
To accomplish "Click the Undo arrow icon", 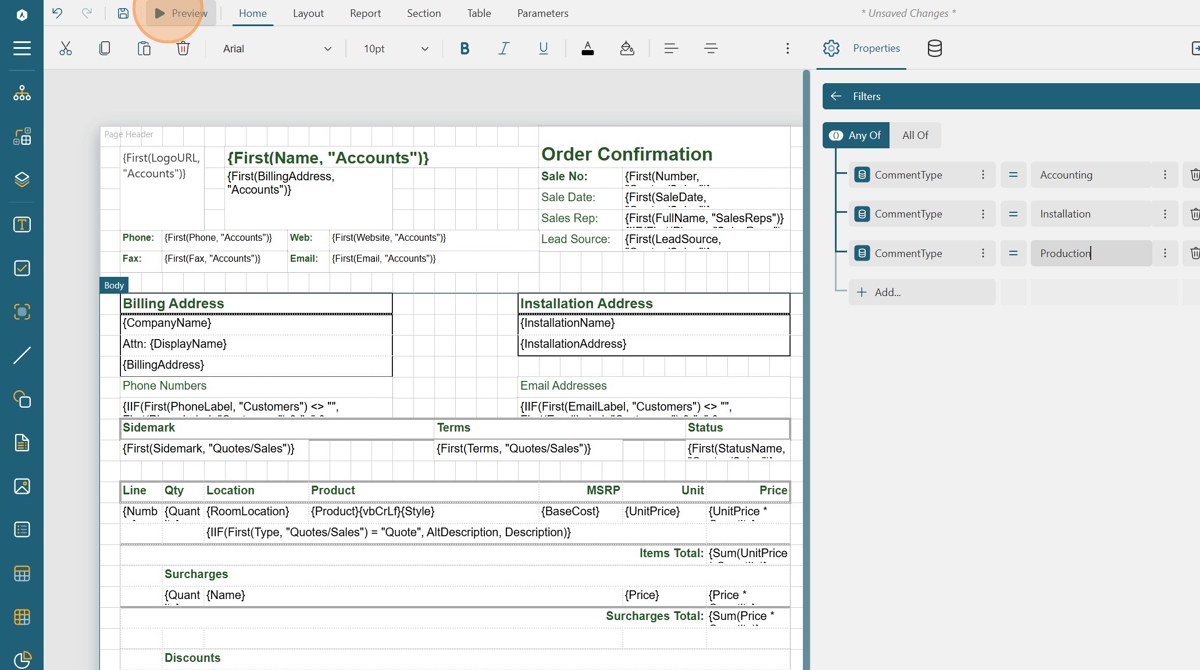I will tap(57, 14).
